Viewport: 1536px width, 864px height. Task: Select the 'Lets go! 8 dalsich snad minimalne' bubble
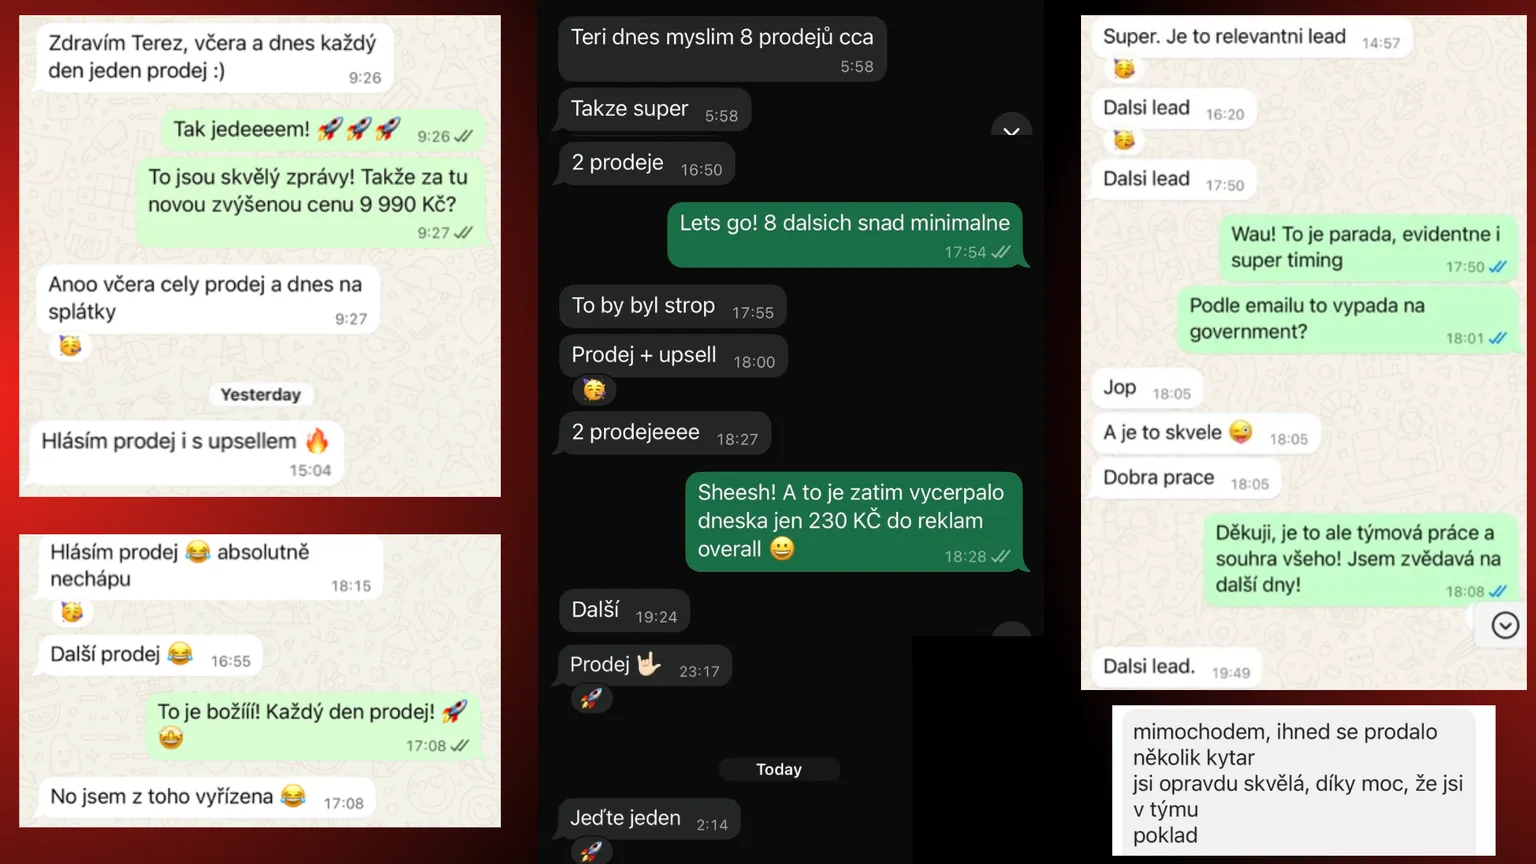pos(845,235)
